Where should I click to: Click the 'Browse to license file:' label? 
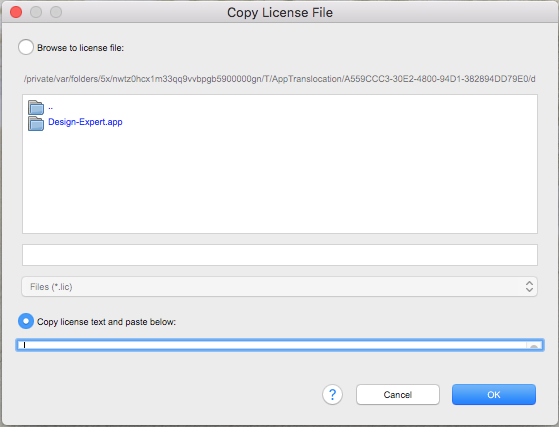pos(81,48)
